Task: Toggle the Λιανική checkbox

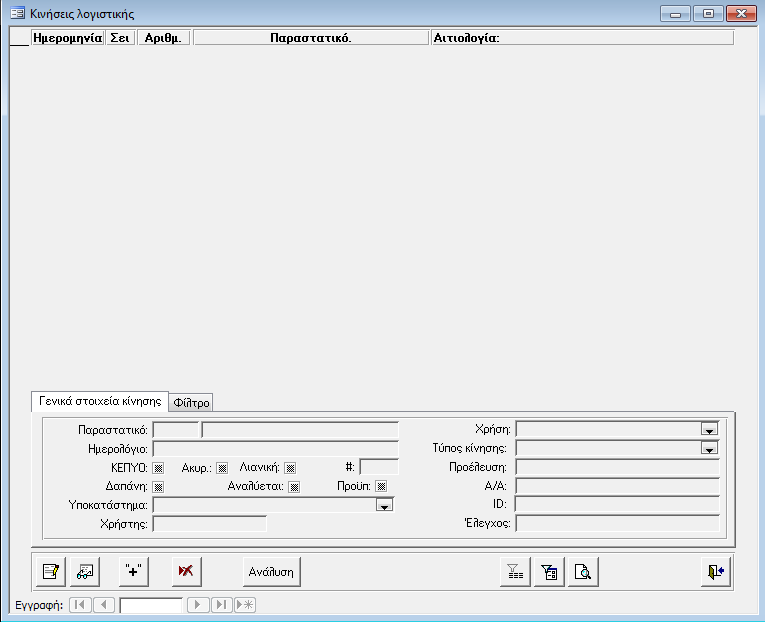Action: 290,467
